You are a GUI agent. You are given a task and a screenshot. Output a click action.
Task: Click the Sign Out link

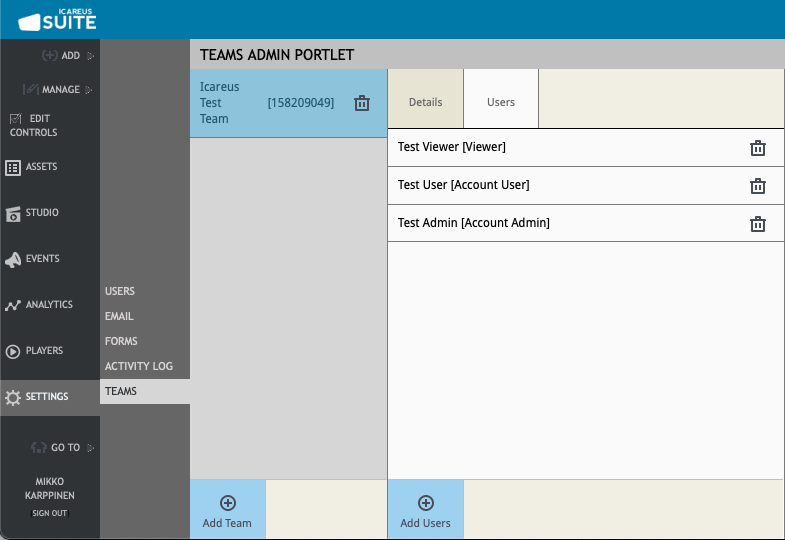click(49, 514)
